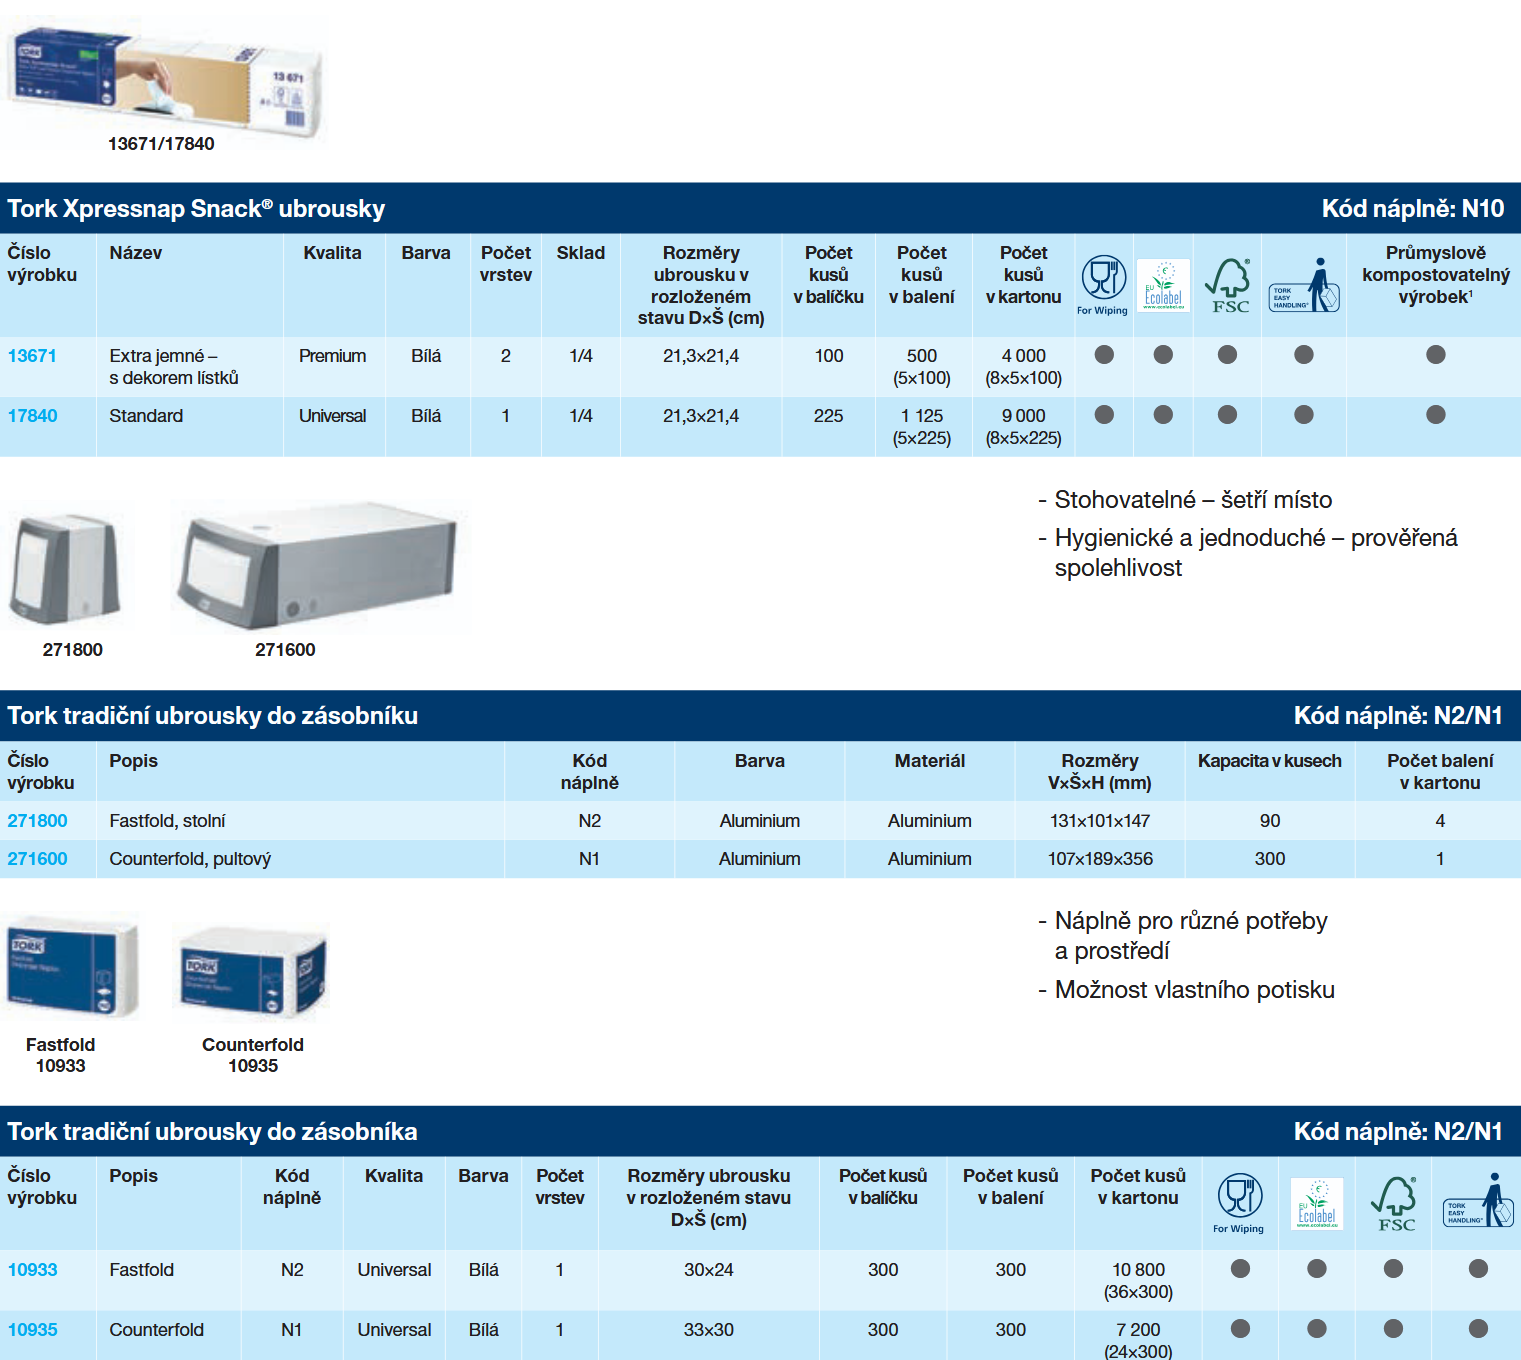Open dispenser product 271600 link
Screen dimensions: 1521x1360
pos(37,859)
